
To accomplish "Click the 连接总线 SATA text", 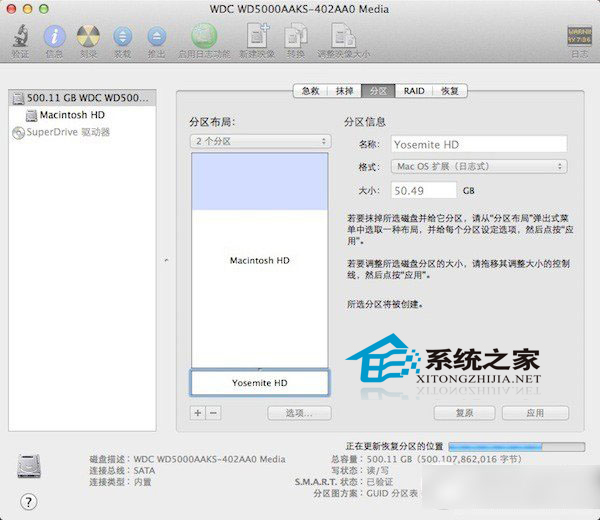I will coord(122,471).
